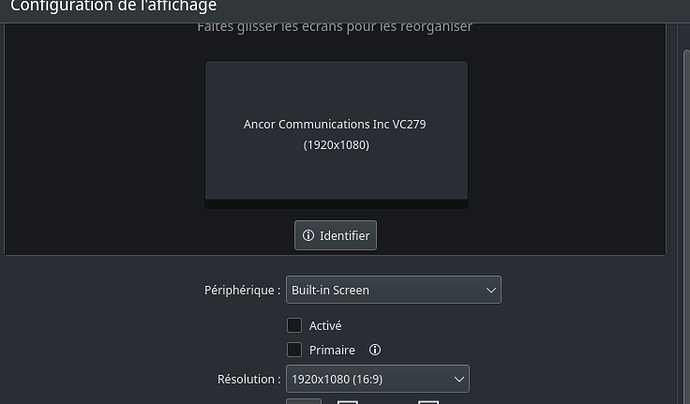The height and width of the screenshot is (404, 690).
Task: Click the (1920x1080) text inside the monitor preview
Action: (x=336, y=145)
